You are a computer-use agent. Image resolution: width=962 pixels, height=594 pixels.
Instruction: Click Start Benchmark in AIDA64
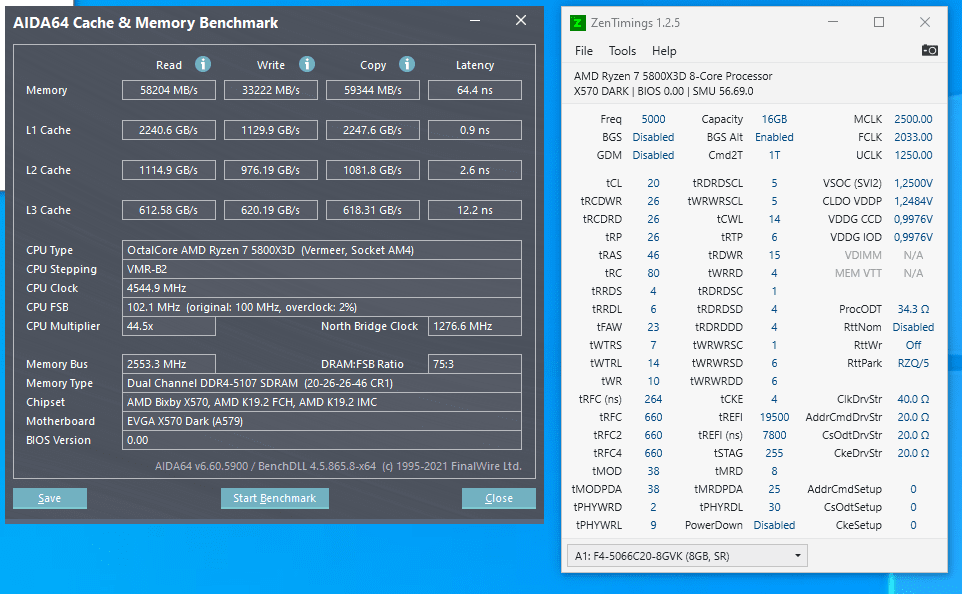tap(274, 498)
